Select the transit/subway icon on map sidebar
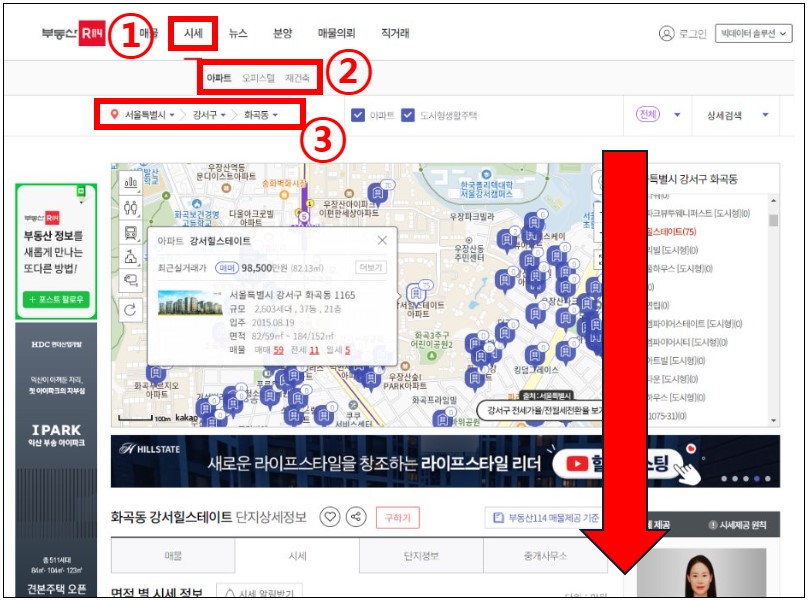Screen dimensions: 808x600 [131, 233]
